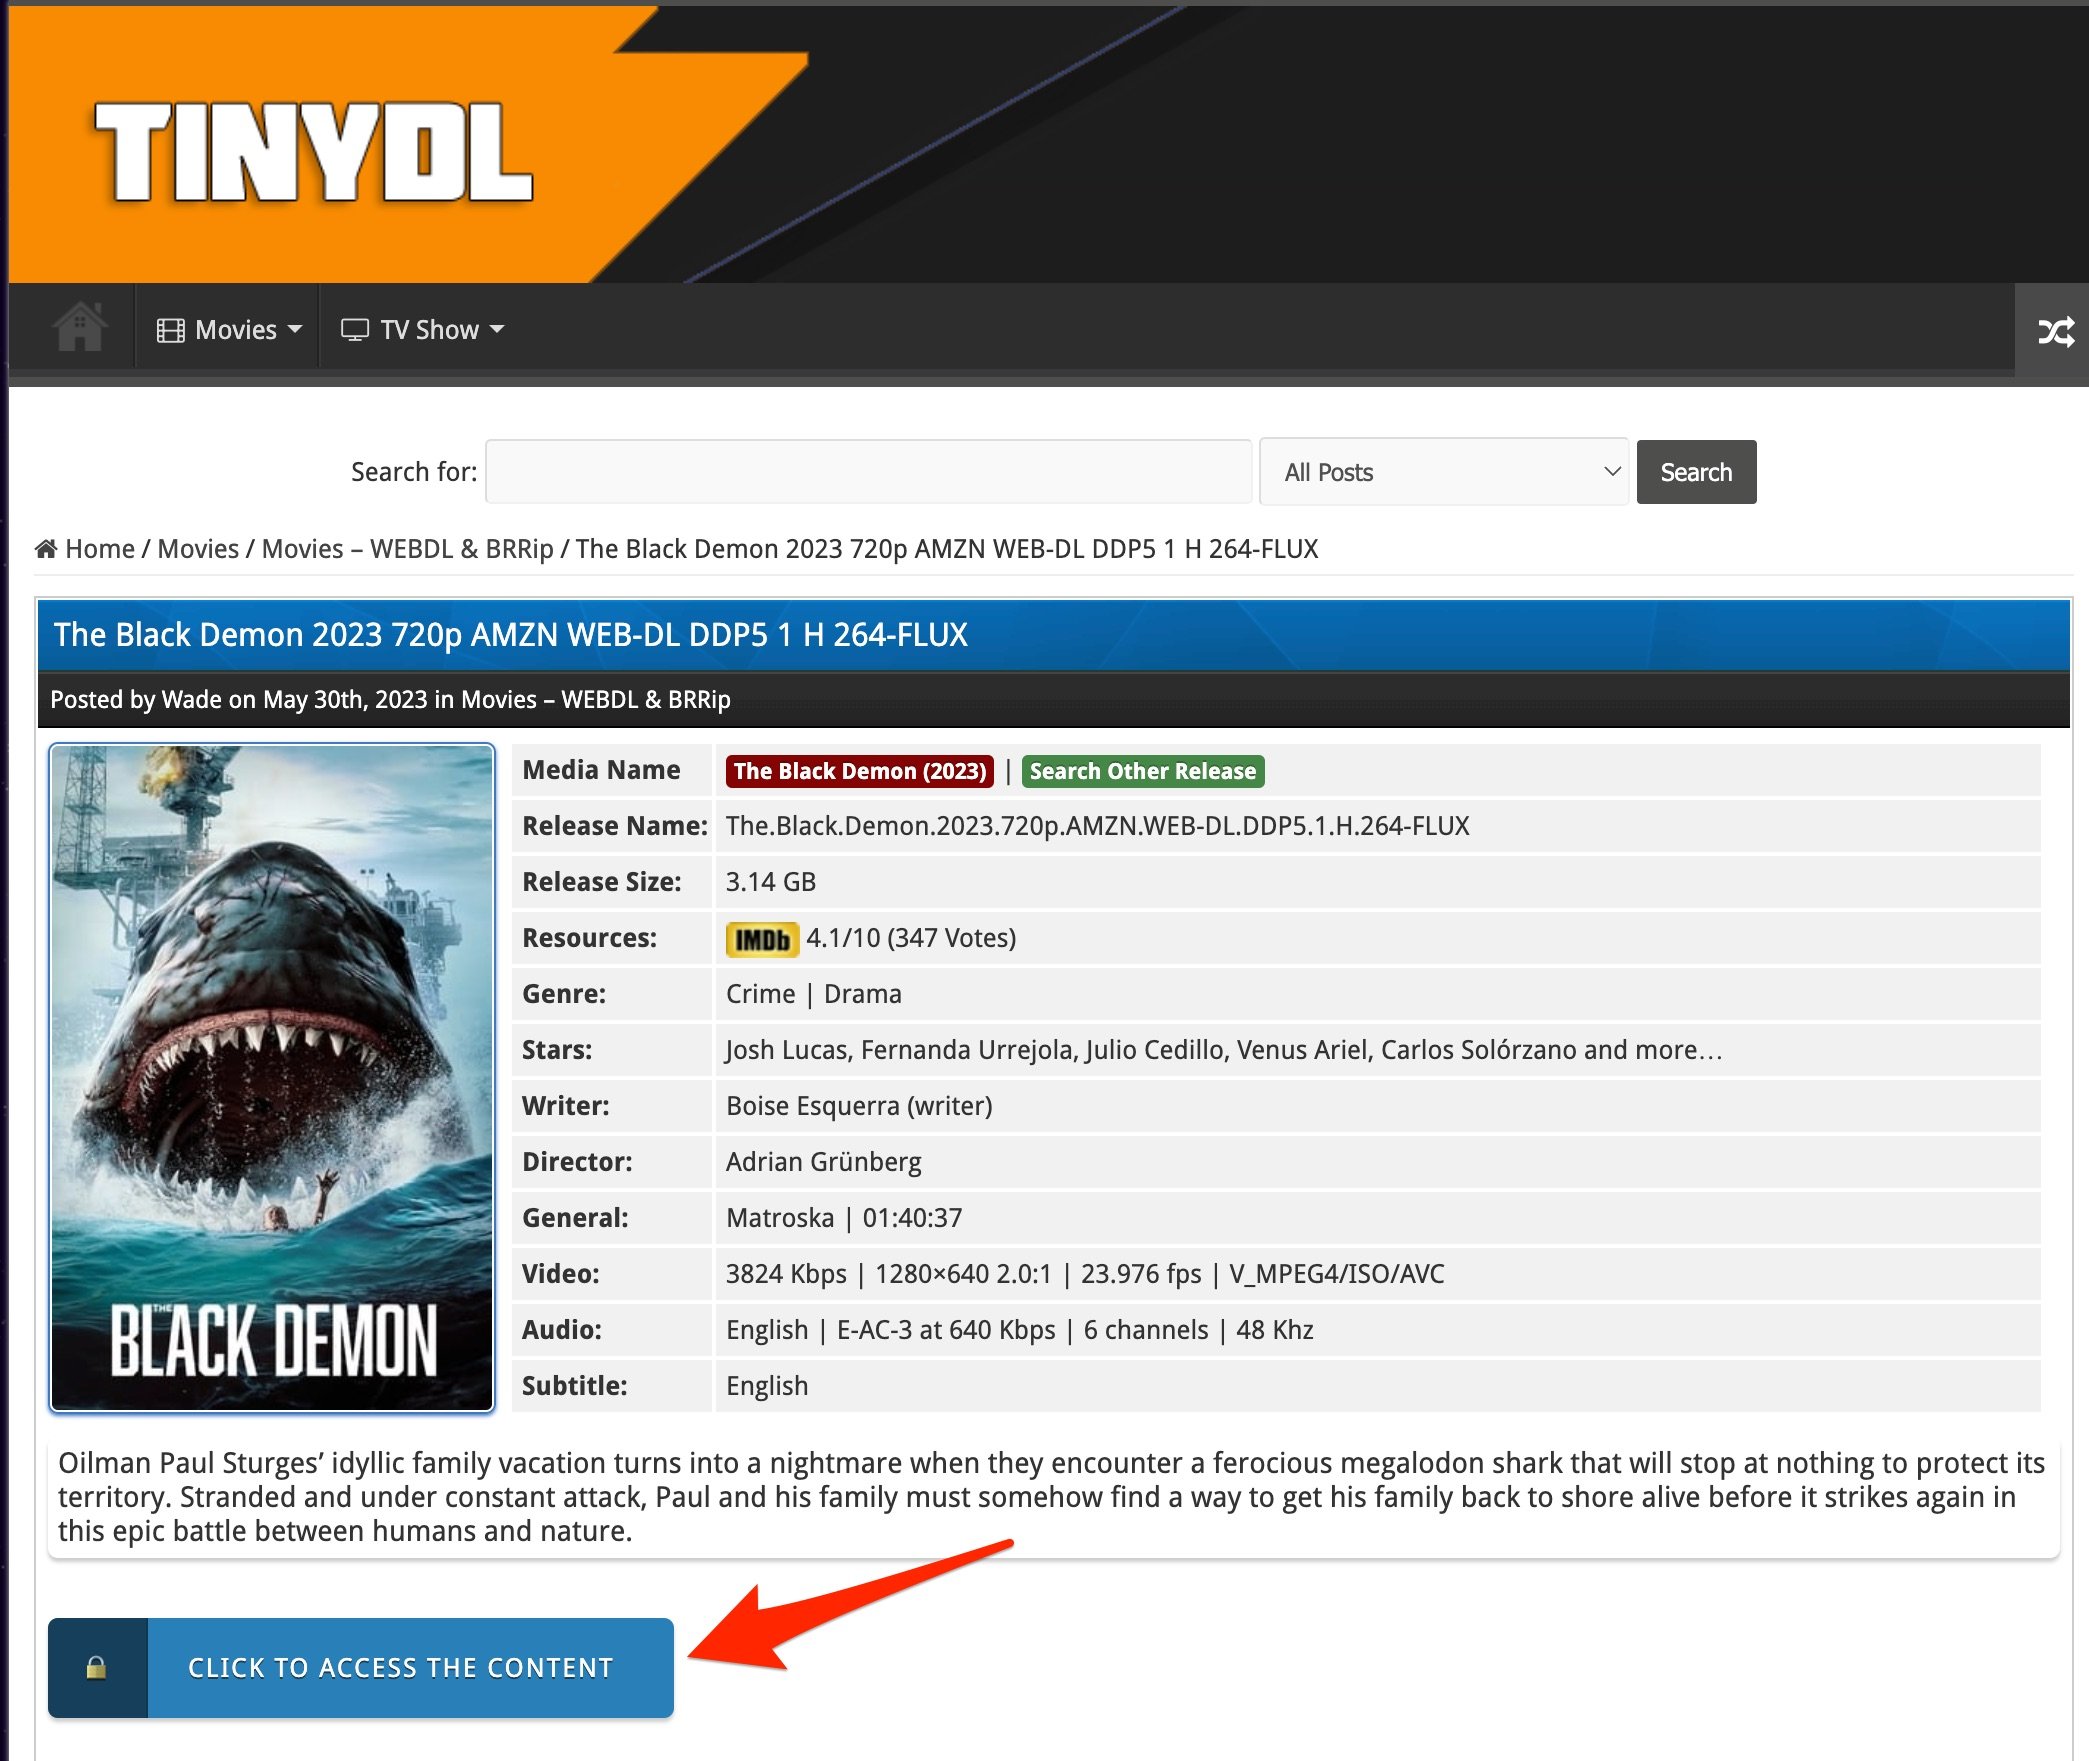Click the shuffle random post icon
Viewport: 2089px width, 1761px height.
(2056, 331)
